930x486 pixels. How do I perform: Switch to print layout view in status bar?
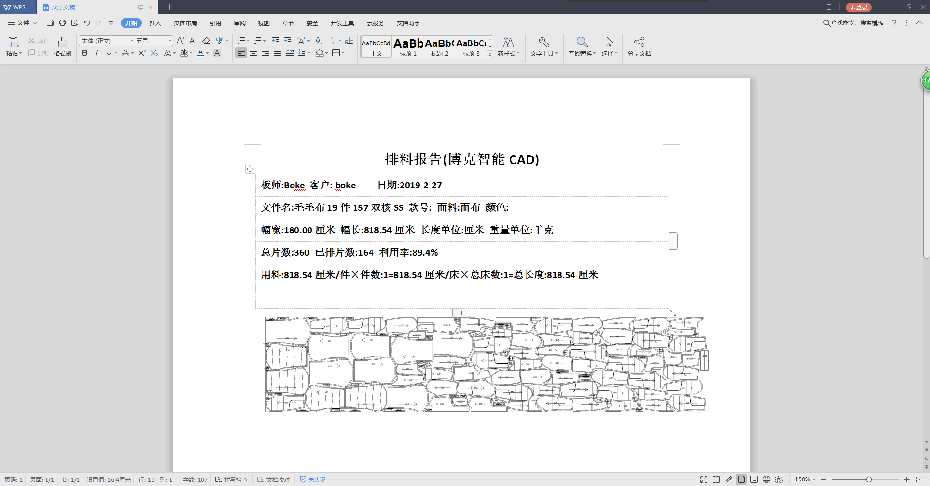click(740, 479)
